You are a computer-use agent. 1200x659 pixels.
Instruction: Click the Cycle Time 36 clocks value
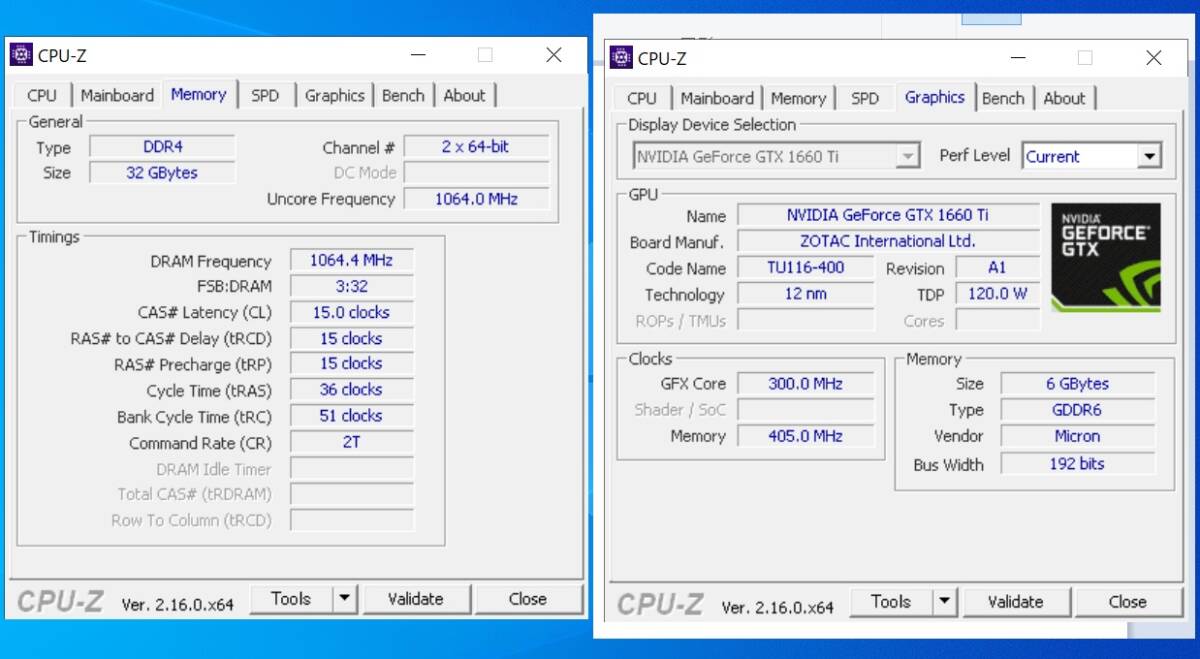click(x=351, y=390)
